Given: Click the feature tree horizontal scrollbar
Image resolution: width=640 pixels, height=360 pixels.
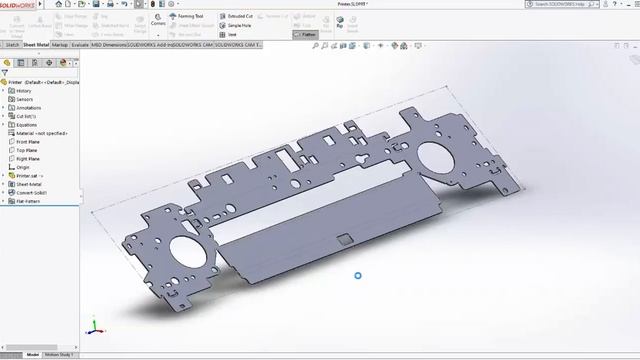Looking at the screenshot, I should click(x=32, y=347).
